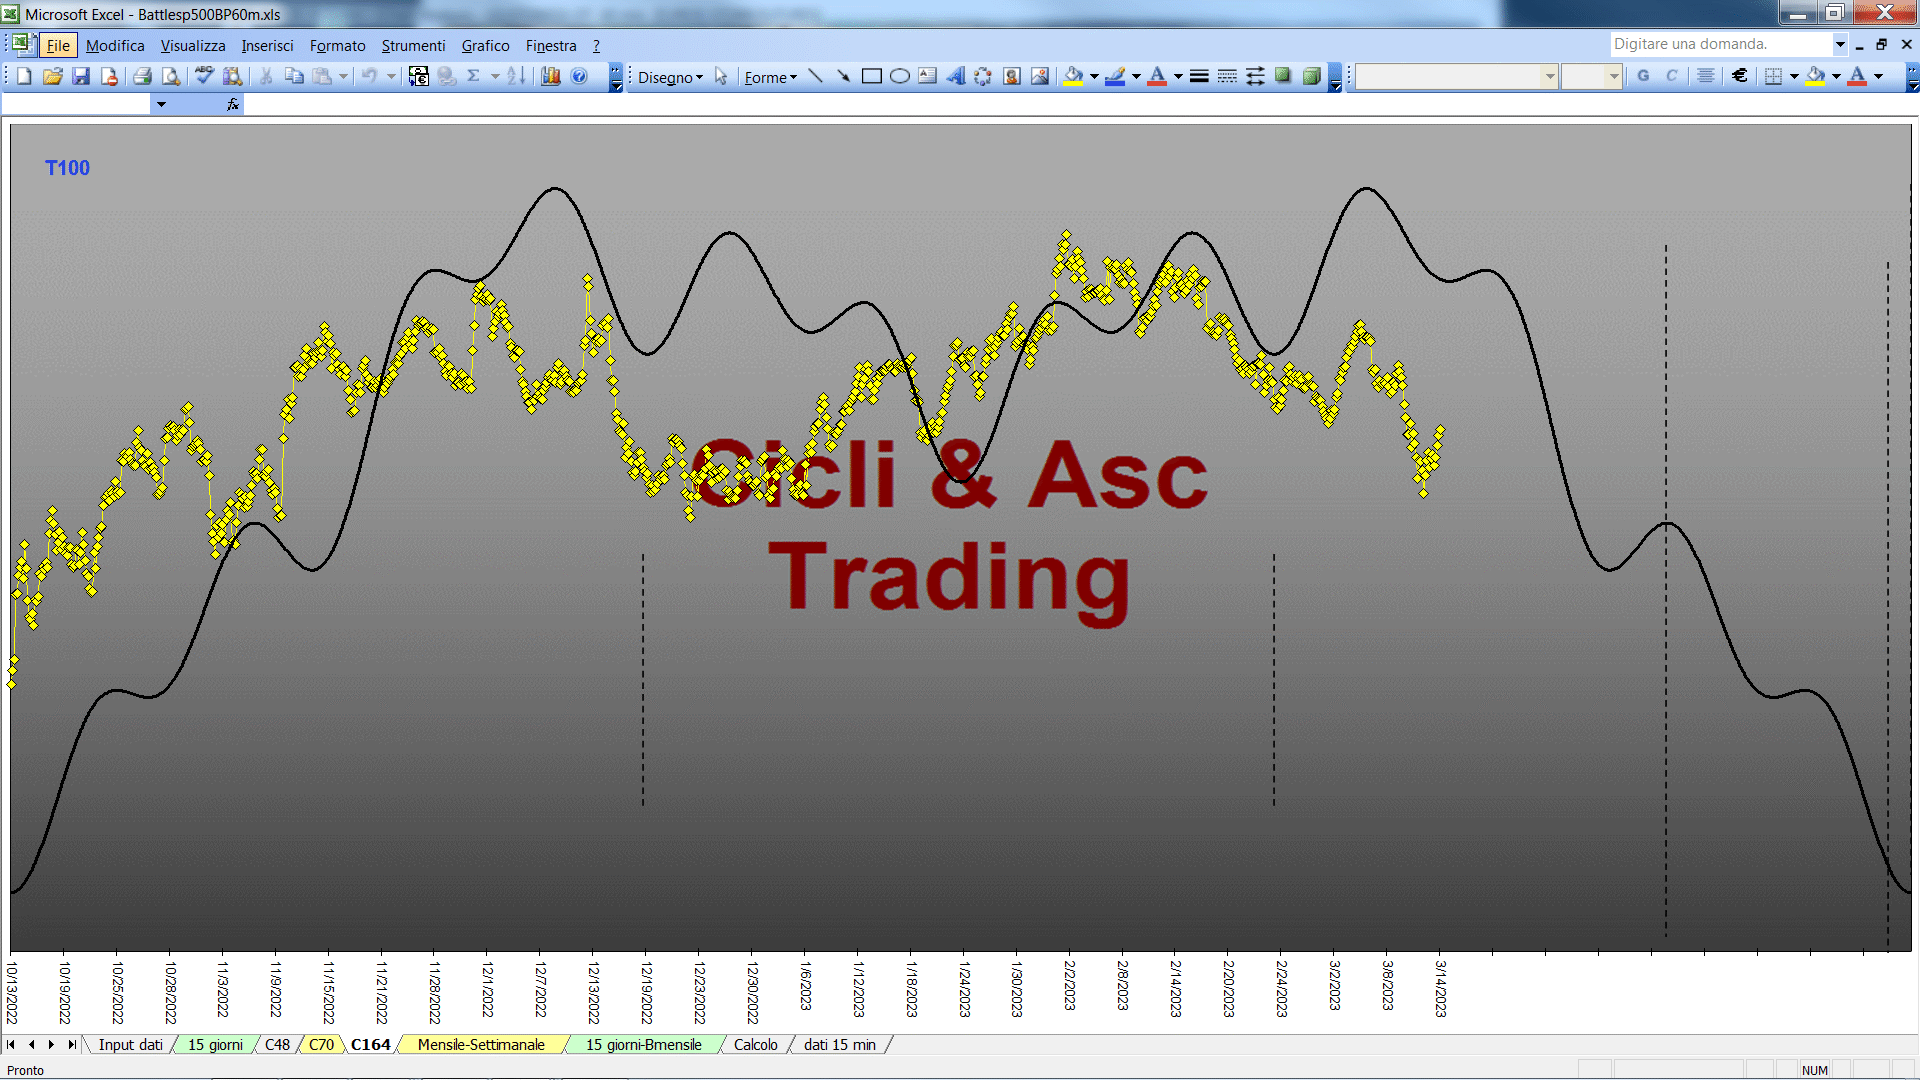Image resolution: width=1920 pixels, height=1080 pixels.
Task: Insert a Text Box from drawing toolbar
Action: coord(927,76)
